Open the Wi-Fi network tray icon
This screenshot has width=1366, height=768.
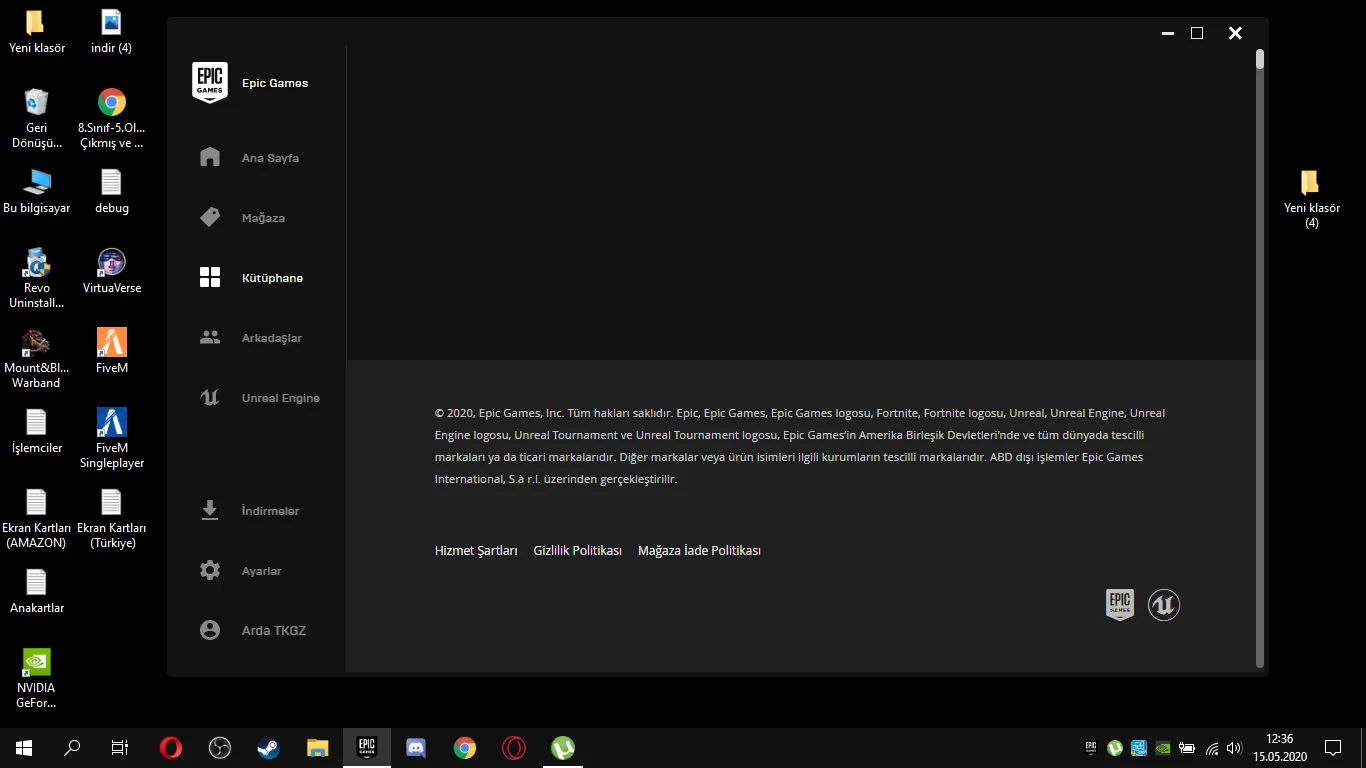pos(1212,748)
